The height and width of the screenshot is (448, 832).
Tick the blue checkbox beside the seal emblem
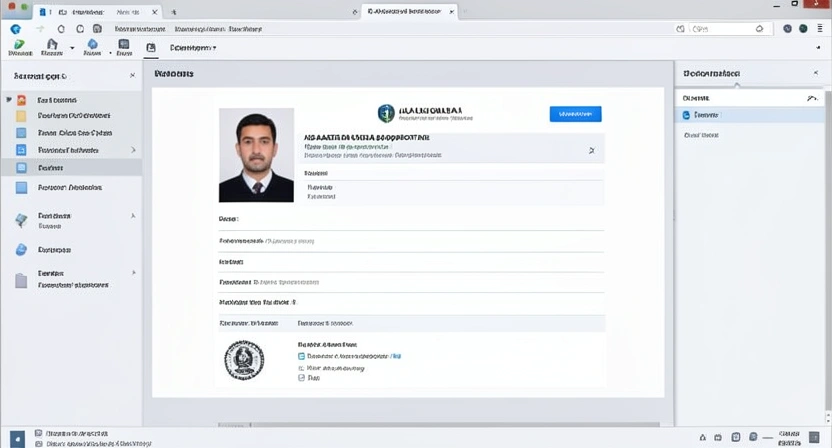[301, 355]
